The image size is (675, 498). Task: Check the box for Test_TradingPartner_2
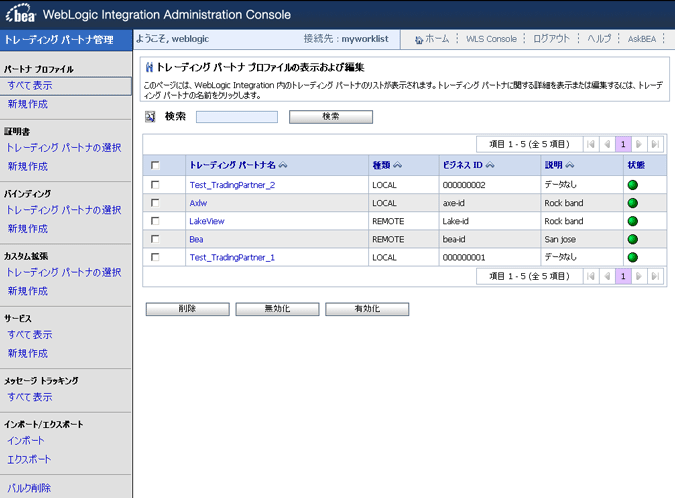155,185
